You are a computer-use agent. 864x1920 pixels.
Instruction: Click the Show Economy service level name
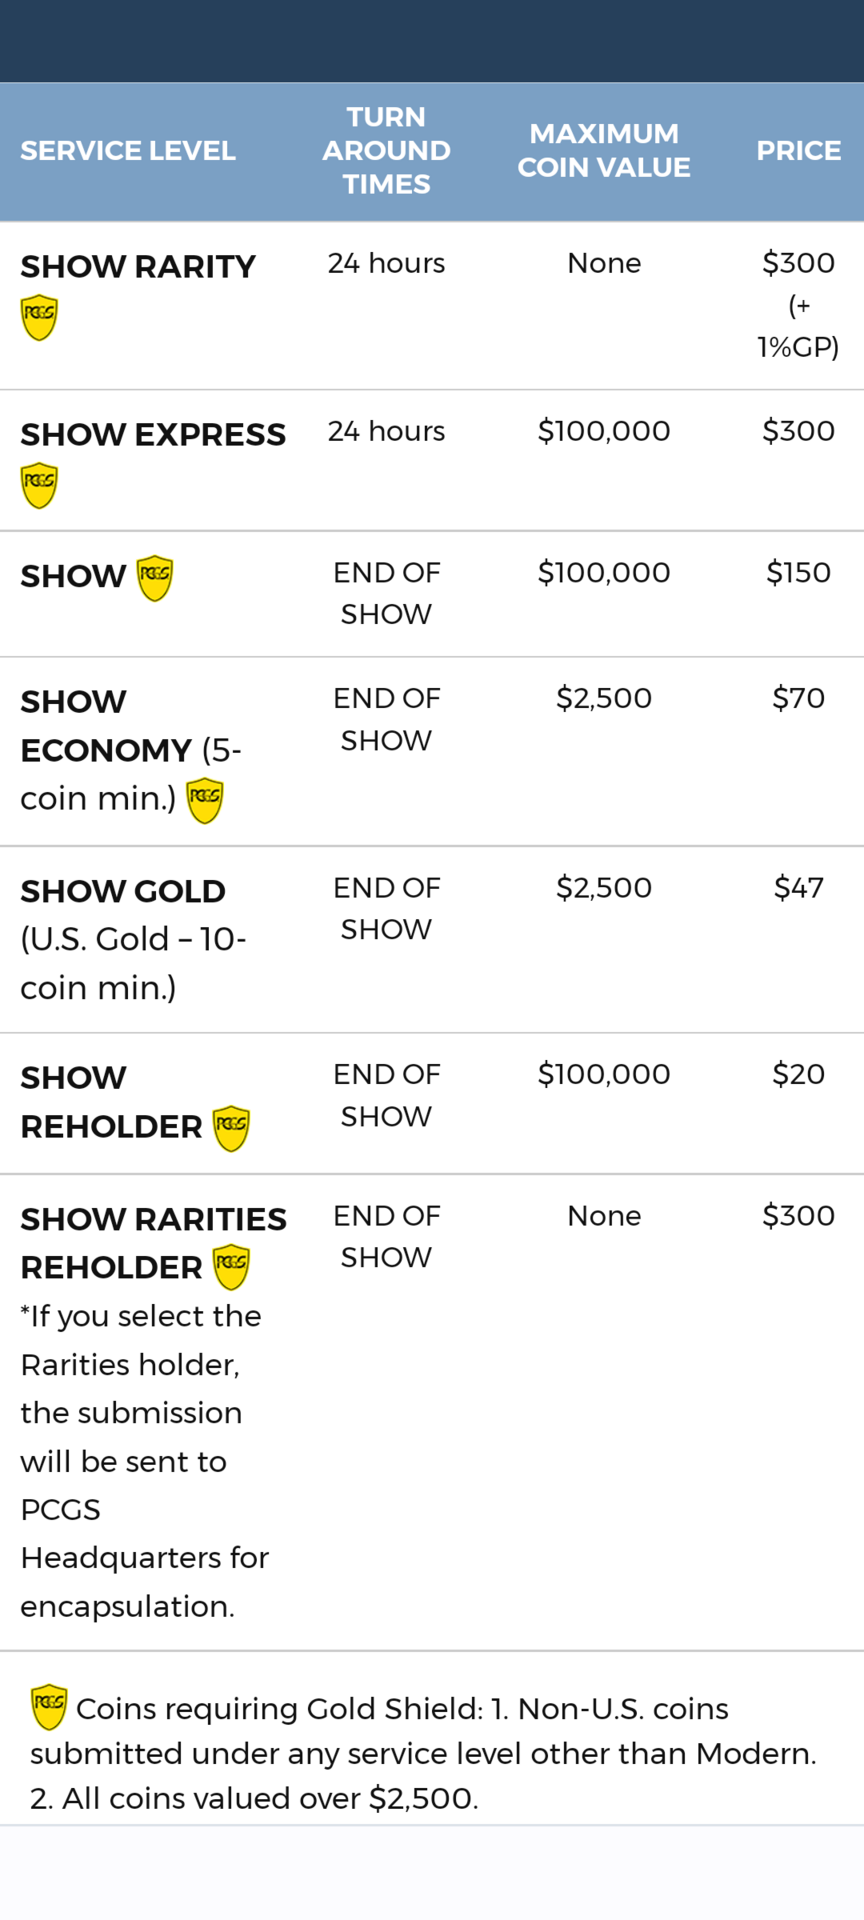[106, 726]
